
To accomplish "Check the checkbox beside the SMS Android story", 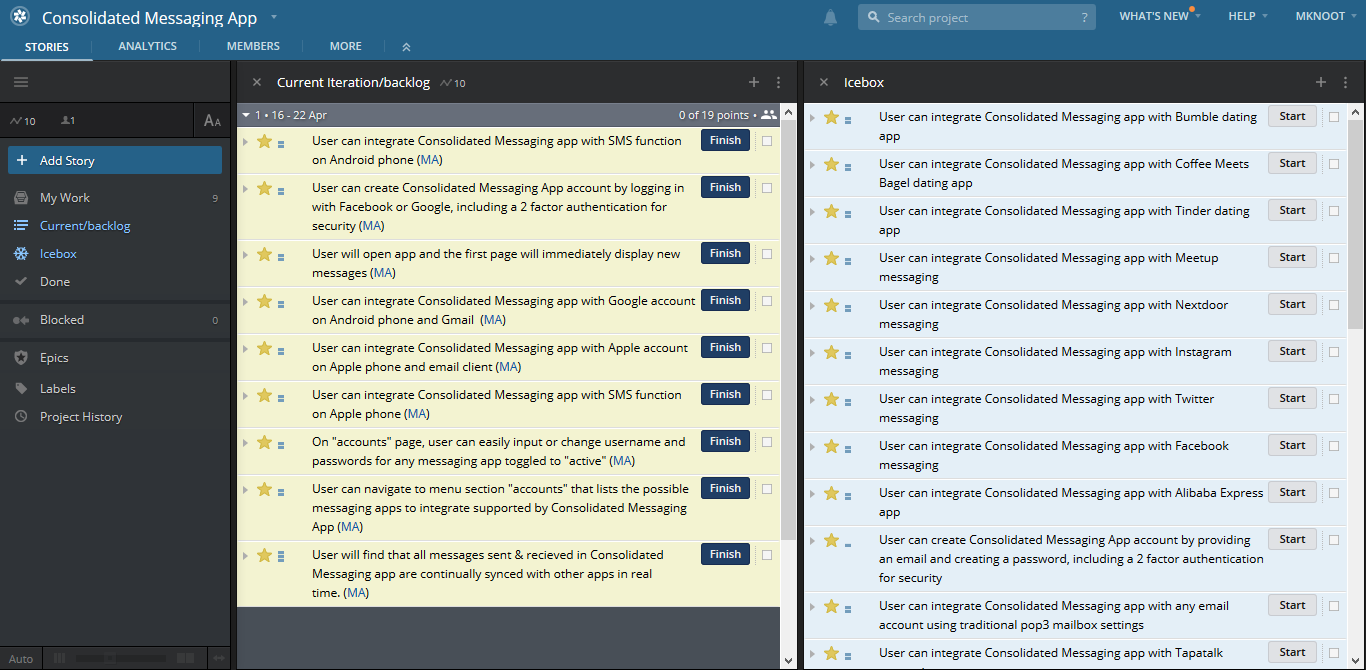I will click(765, 140).
